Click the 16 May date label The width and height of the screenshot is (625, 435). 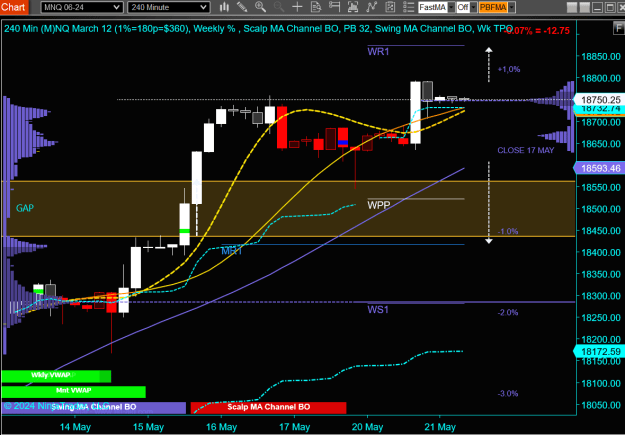pyautogui.click(x=222, y=427)
